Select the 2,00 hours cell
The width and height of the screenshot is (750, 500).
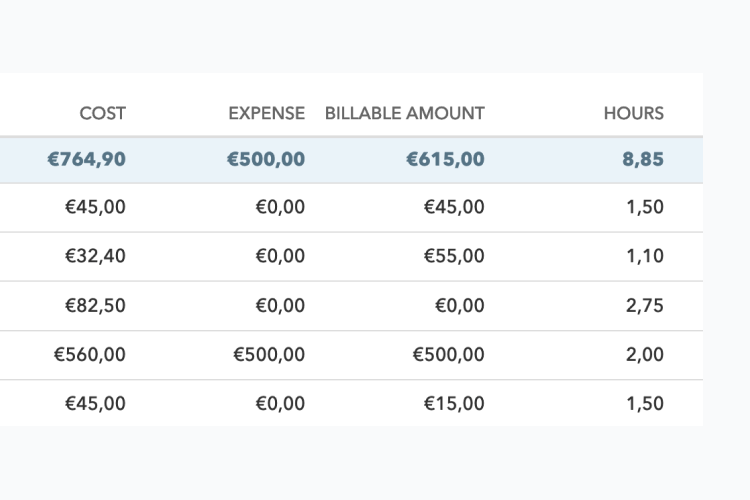[x=645, y=354]
